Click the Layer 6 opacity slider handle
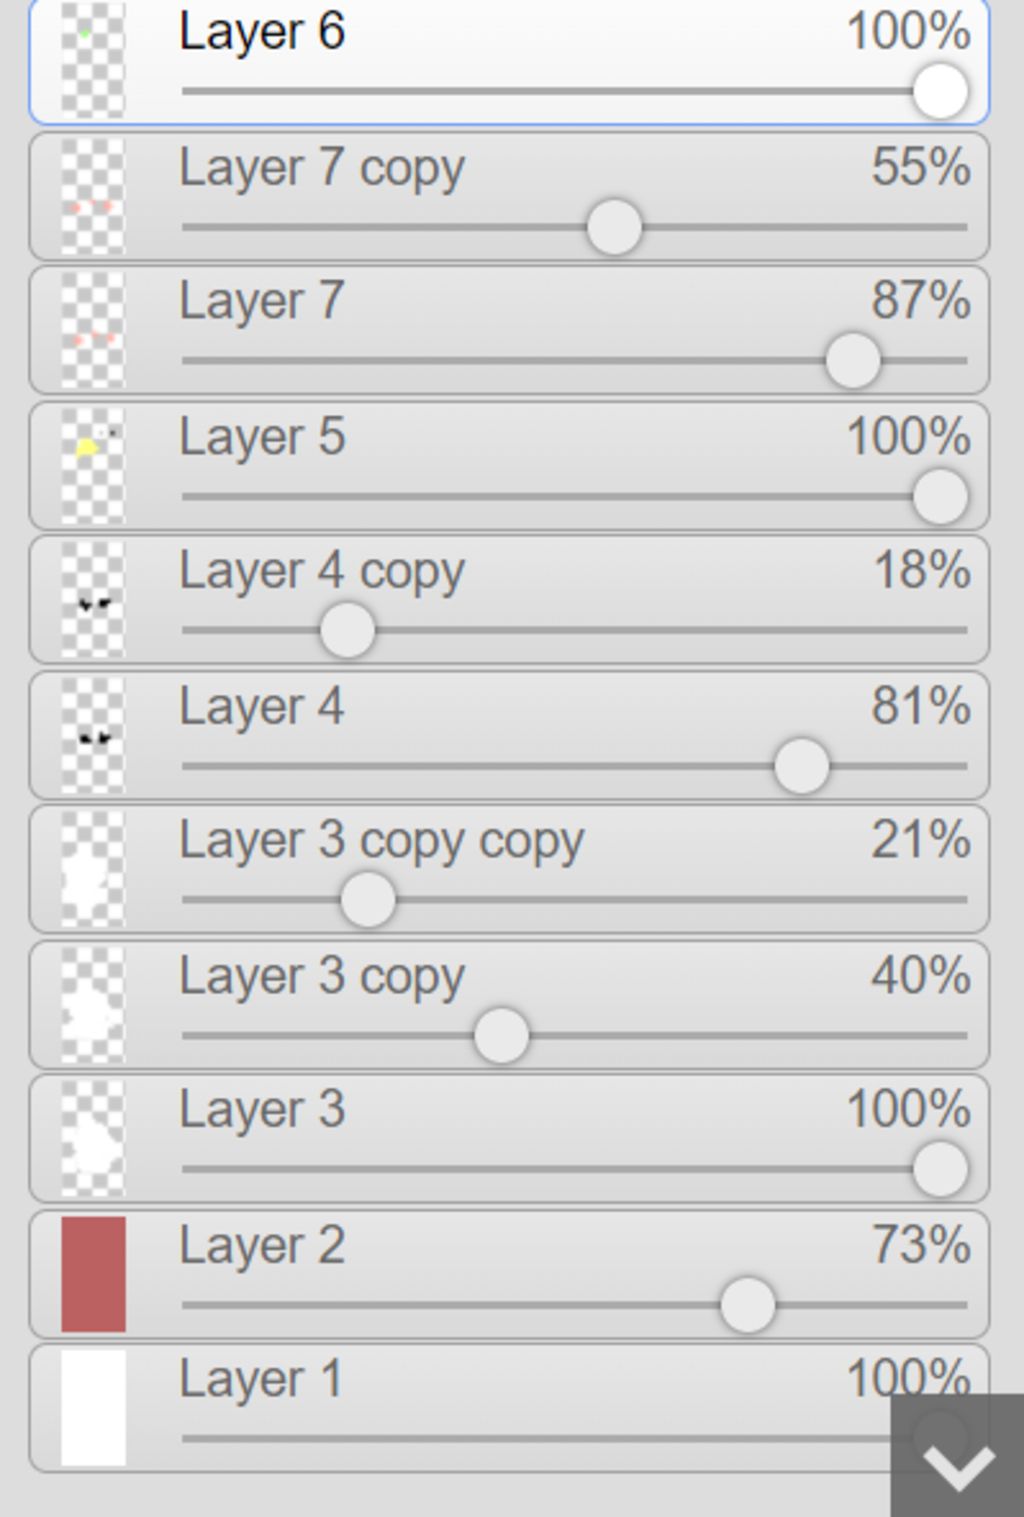The image size is (1024, 1517). tap(940, 91)
